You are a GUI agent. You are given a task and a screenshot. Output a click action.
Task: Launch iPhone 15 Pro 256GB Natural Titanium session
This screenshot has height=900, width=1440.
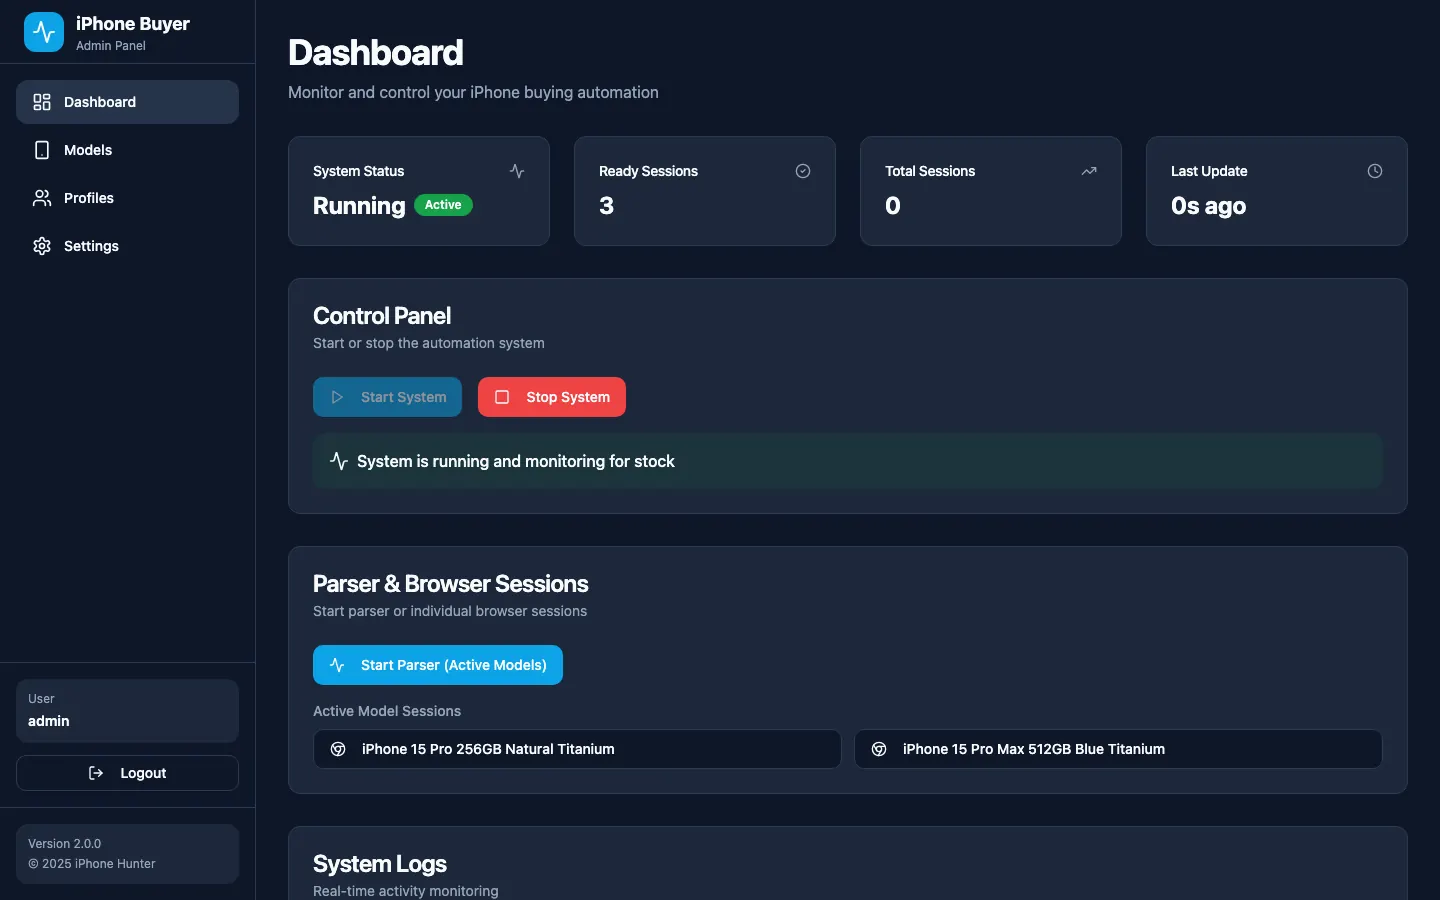[x=577, y=749]
